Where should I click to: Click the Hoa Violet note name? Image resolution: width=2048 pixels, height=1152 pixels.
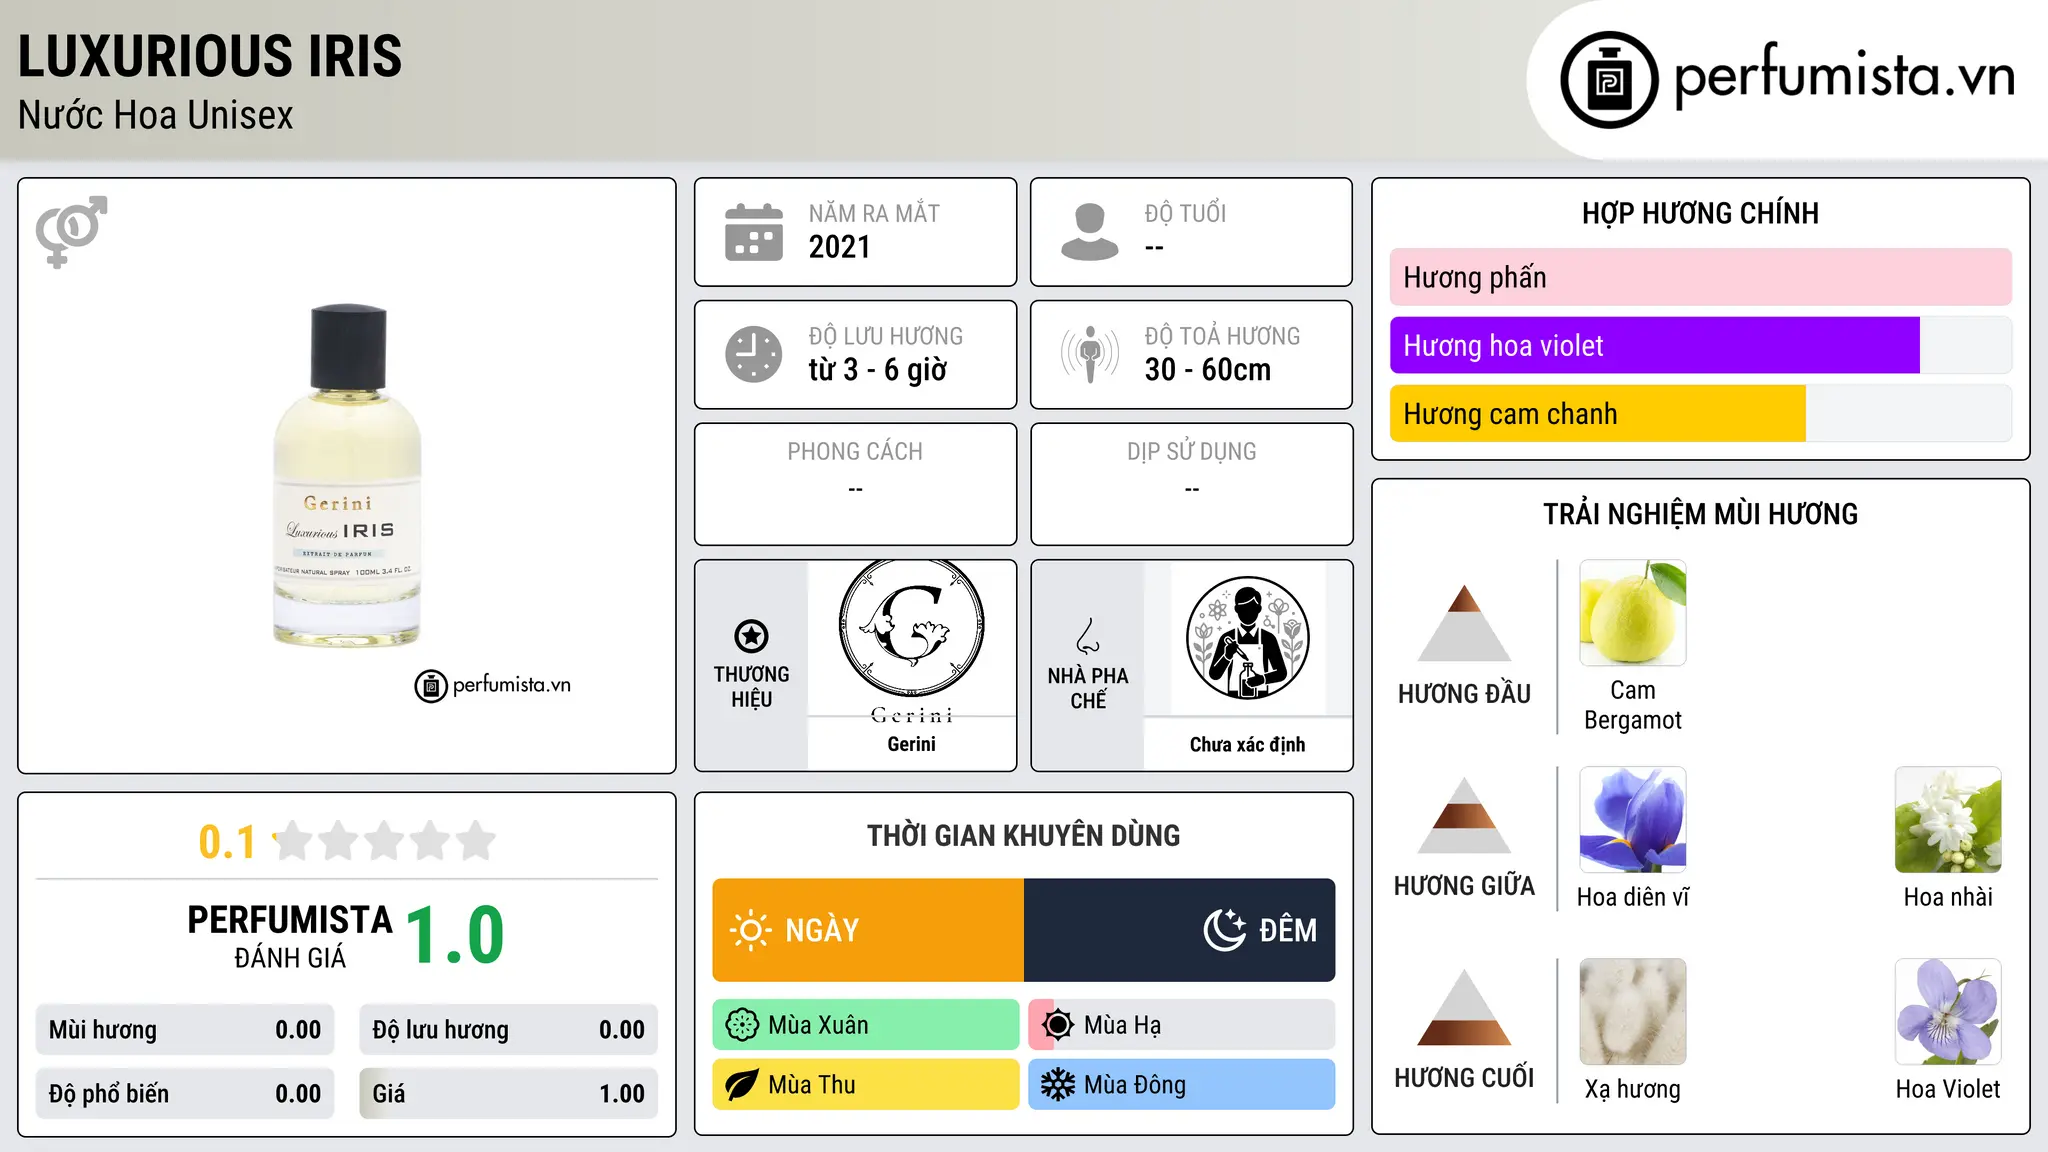[x=1948, y=1089]
